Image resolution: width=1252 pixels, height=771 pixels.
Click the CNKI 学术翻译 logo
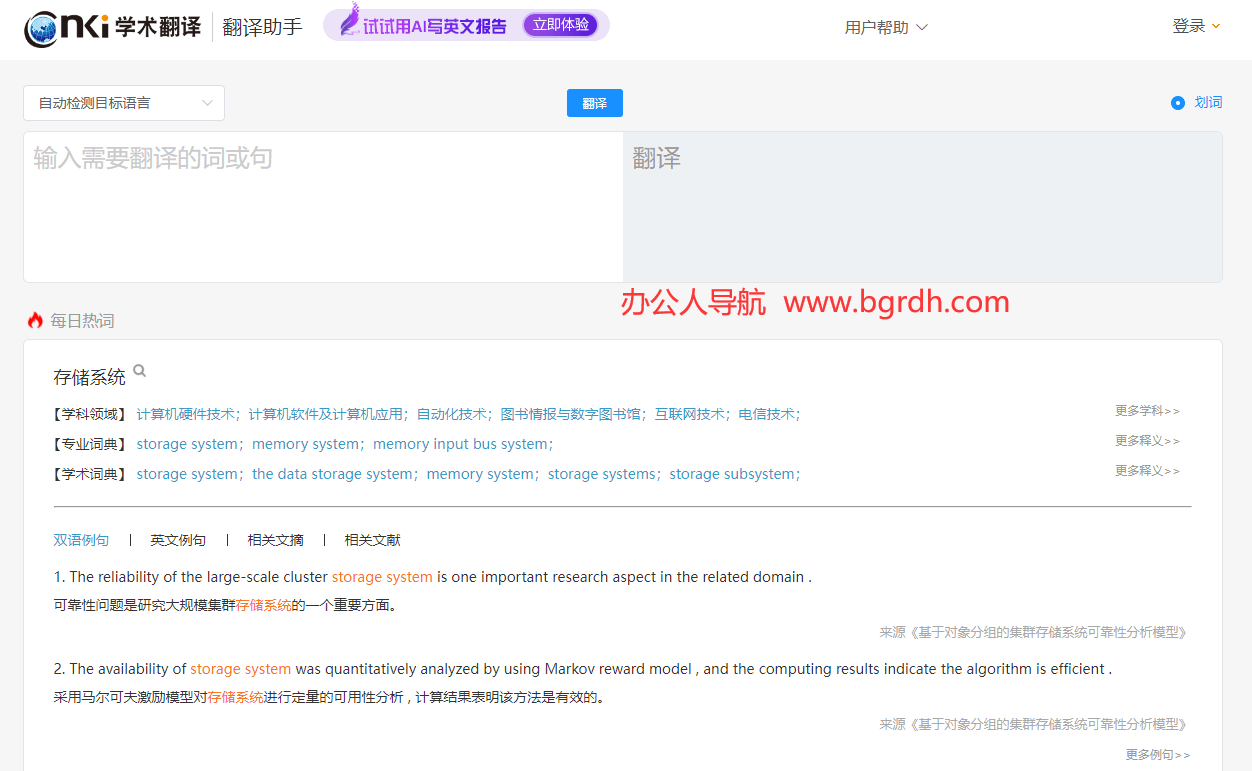pos(112,27)
